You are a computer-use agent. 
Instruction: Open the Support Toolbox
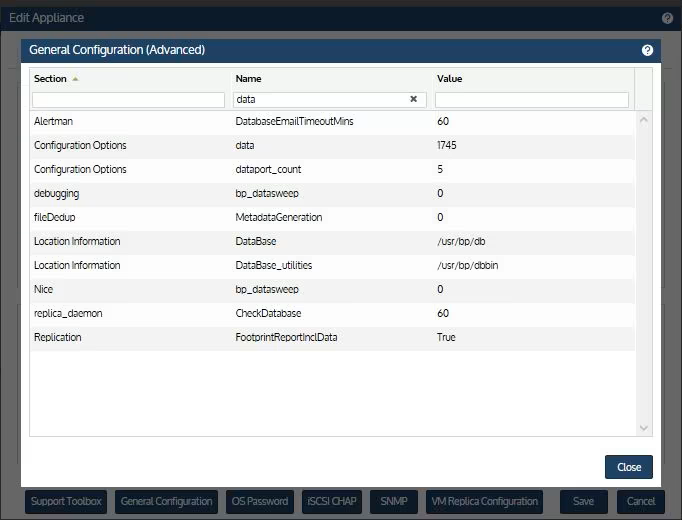coord(66,501)
